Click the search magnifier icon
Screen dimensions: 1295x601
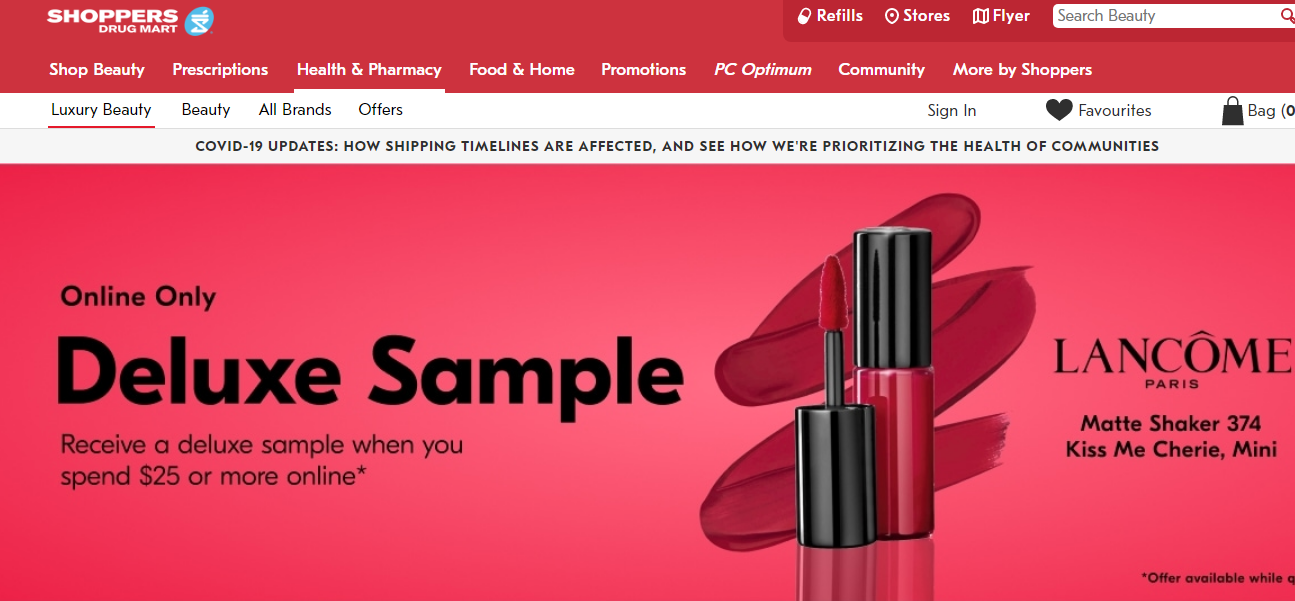coord(1287,16)
